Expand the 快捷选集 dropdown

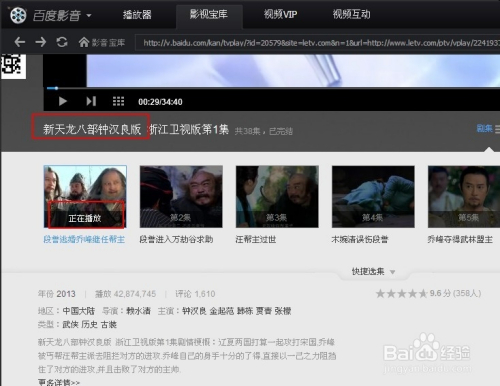373,272
